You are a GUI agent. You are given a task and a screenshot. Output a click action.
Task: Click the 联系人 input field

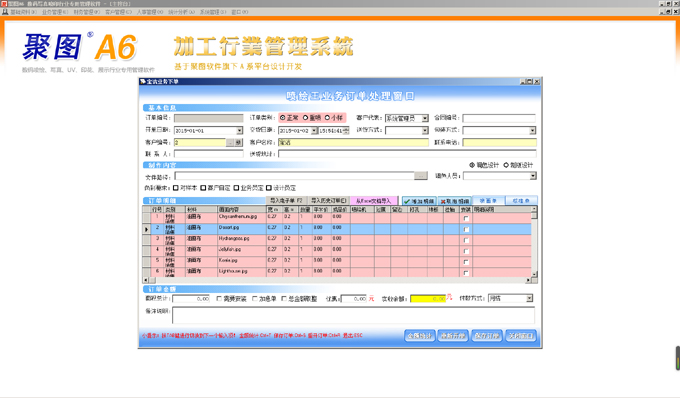209,154
